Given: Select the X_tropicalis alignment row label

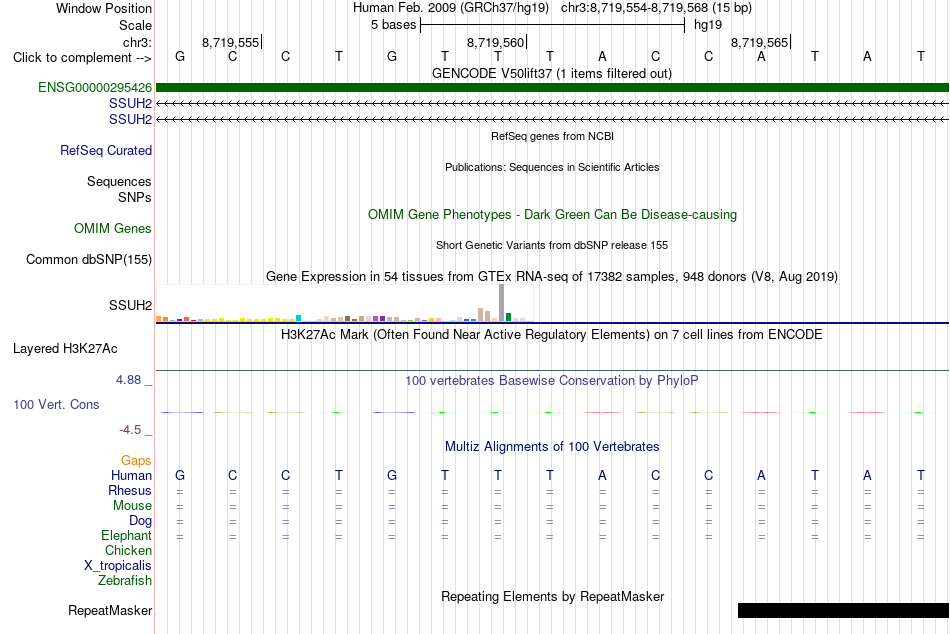Looking at the screenshot, I should 118,566.
